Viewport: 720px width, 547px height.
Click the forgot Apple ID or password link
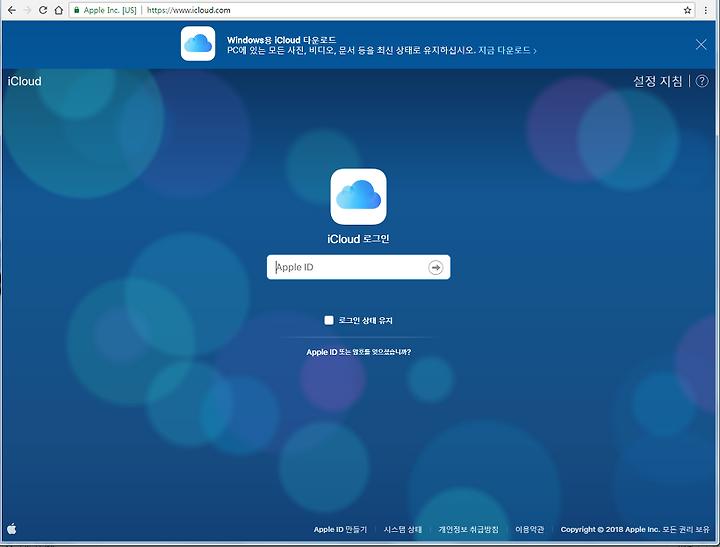click(359, 352)
